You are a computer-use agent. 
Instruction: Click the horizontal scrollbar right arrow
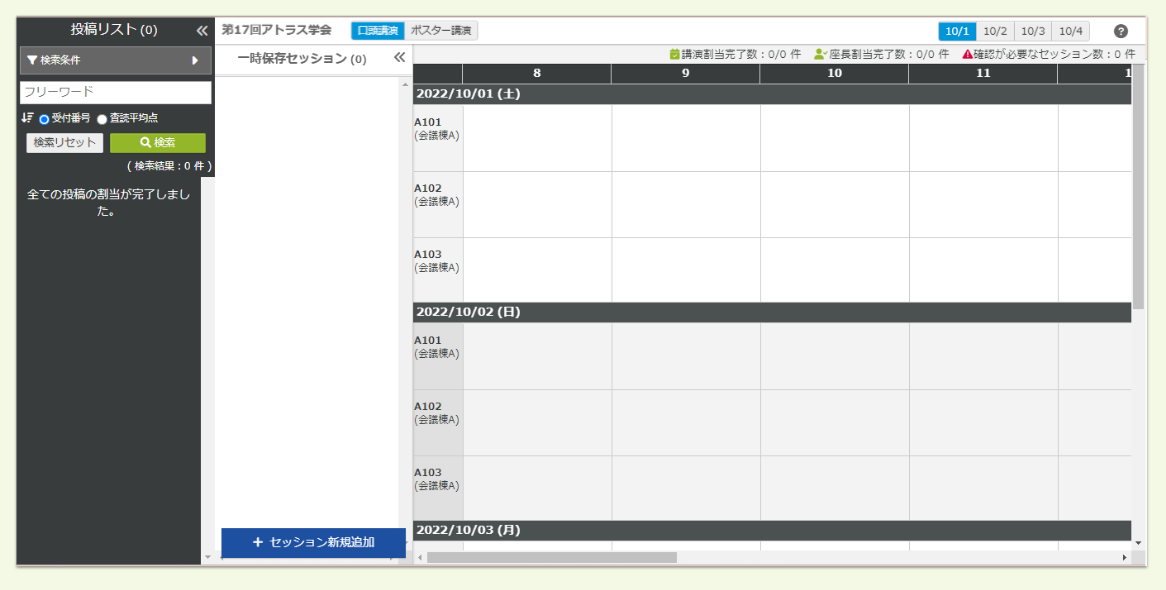(1124, 557)
